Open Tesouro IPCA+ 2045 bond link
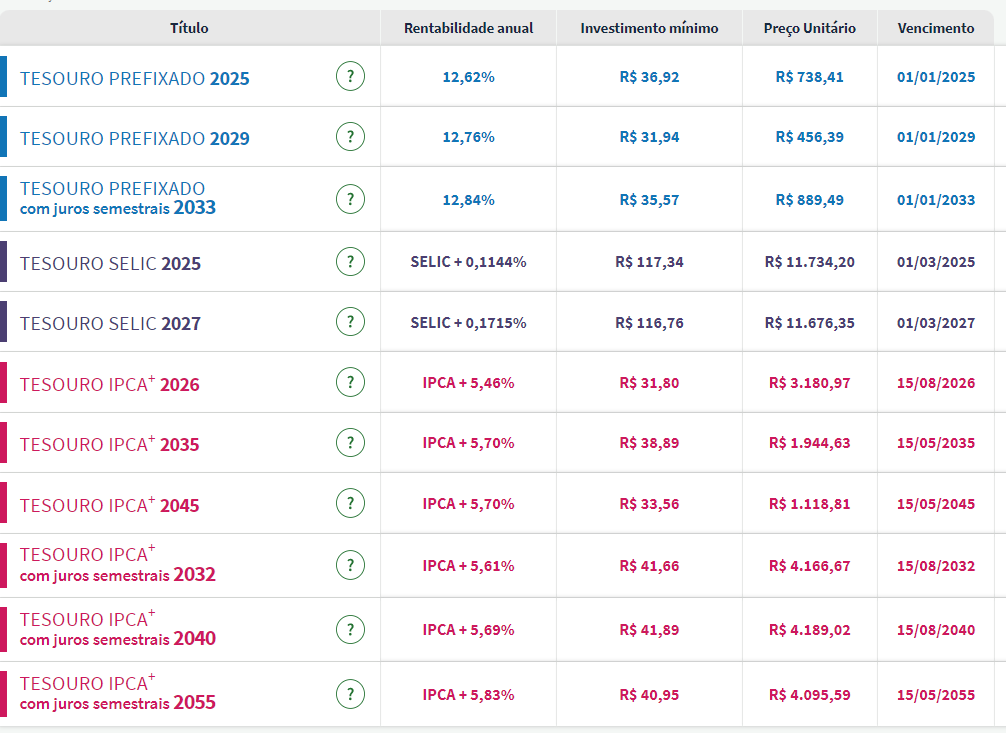The image size is (1006, 733). click(x=109, y=505)
